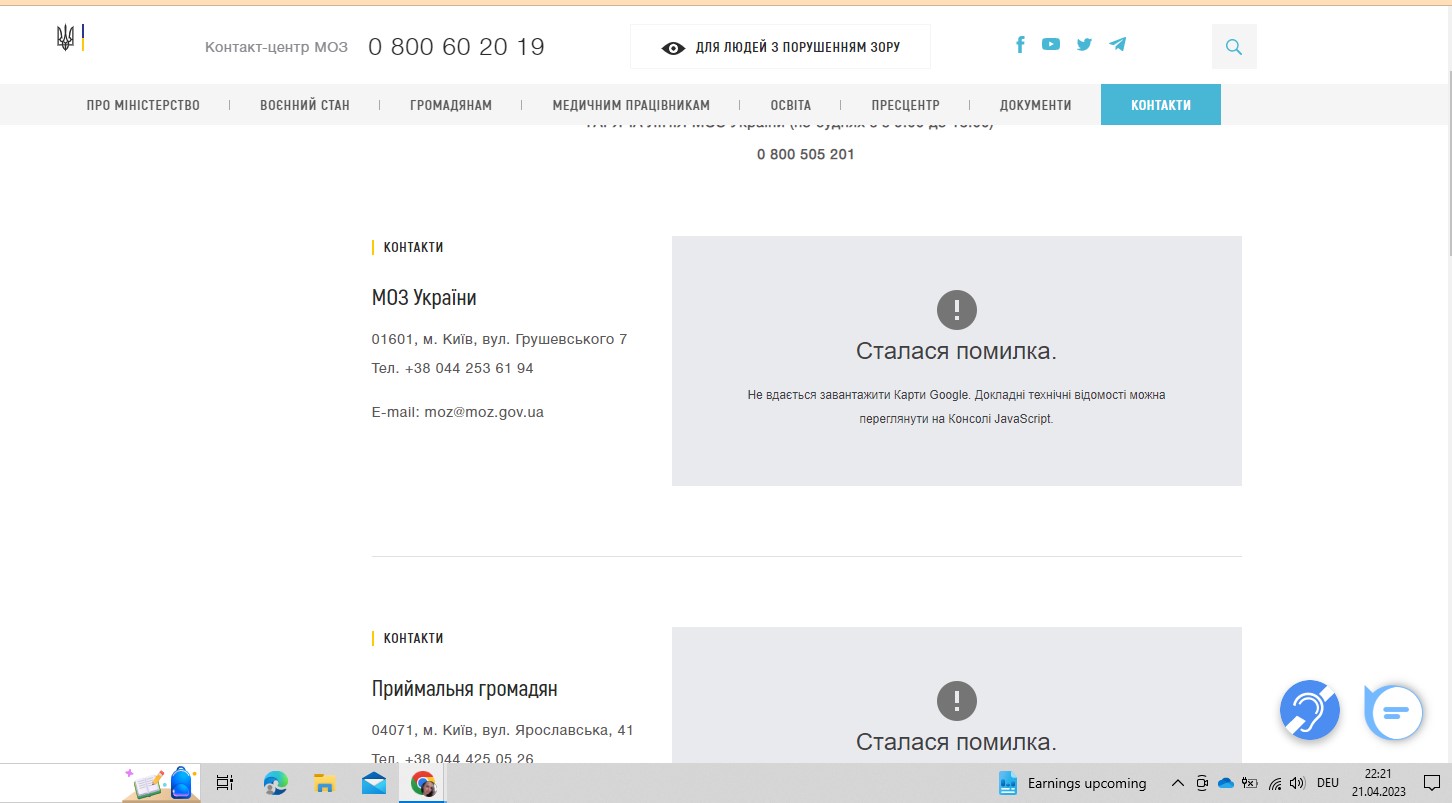Open the ministry Facebook page icon

pos(1020,45)
